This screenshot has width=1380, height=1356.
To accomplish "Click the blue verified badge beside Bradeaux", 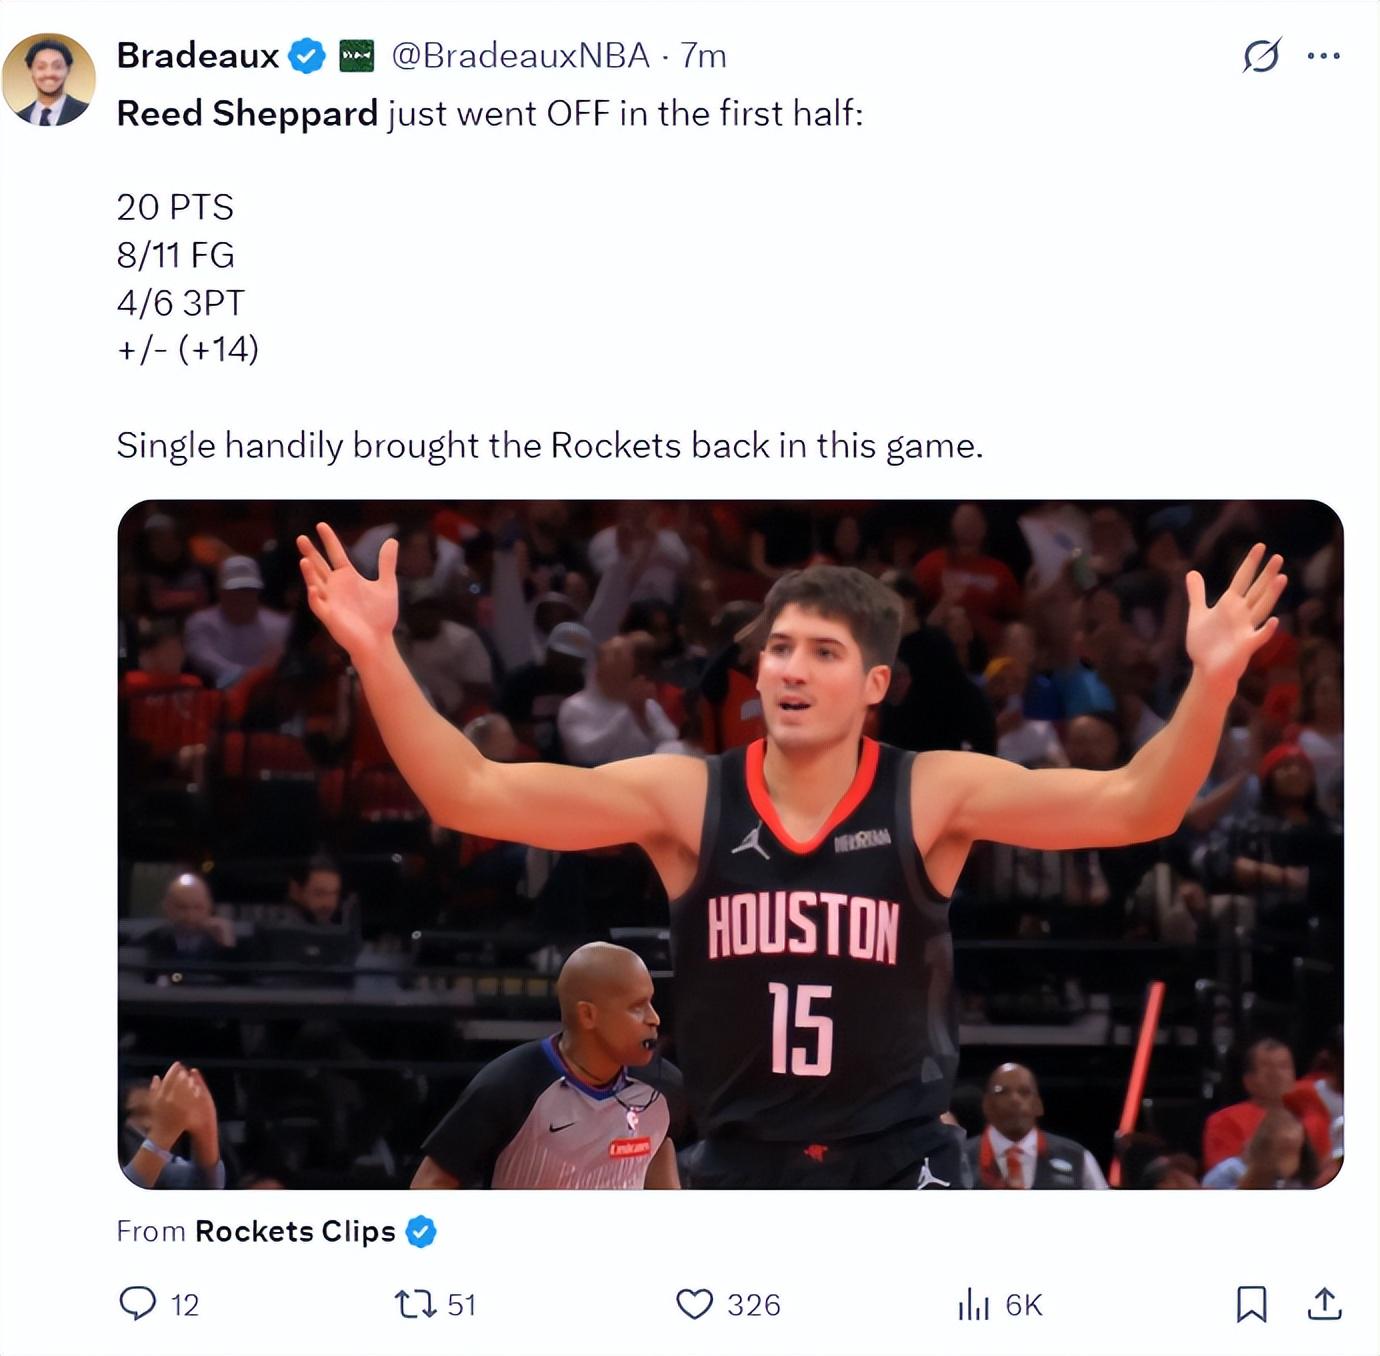I will pyautogui.click(x=307, y=55).
